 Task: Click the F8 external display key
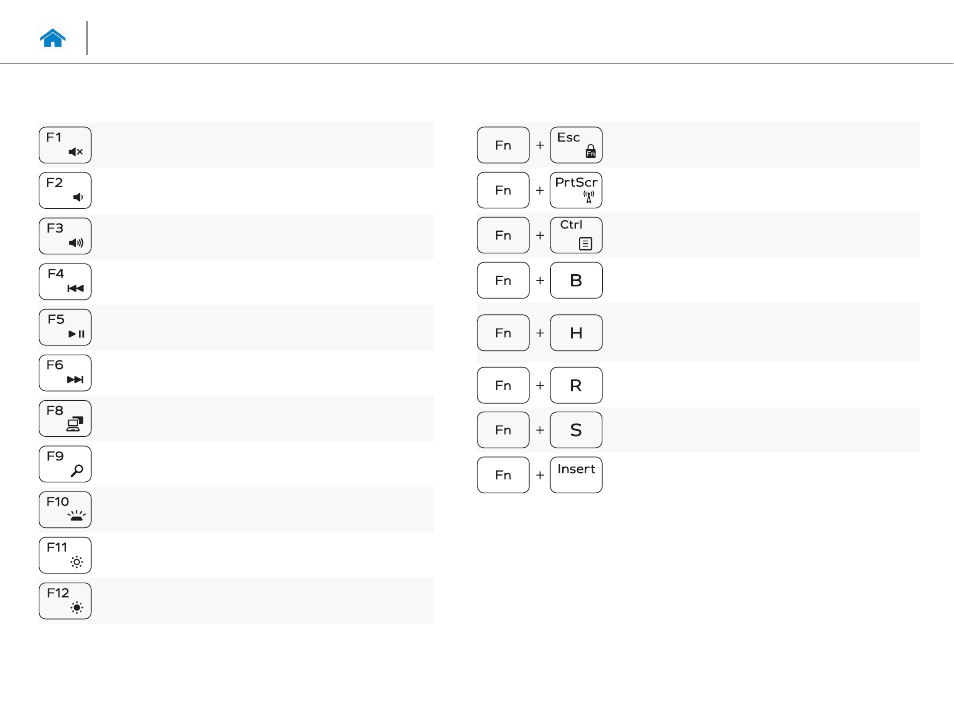tap(65, 419)
